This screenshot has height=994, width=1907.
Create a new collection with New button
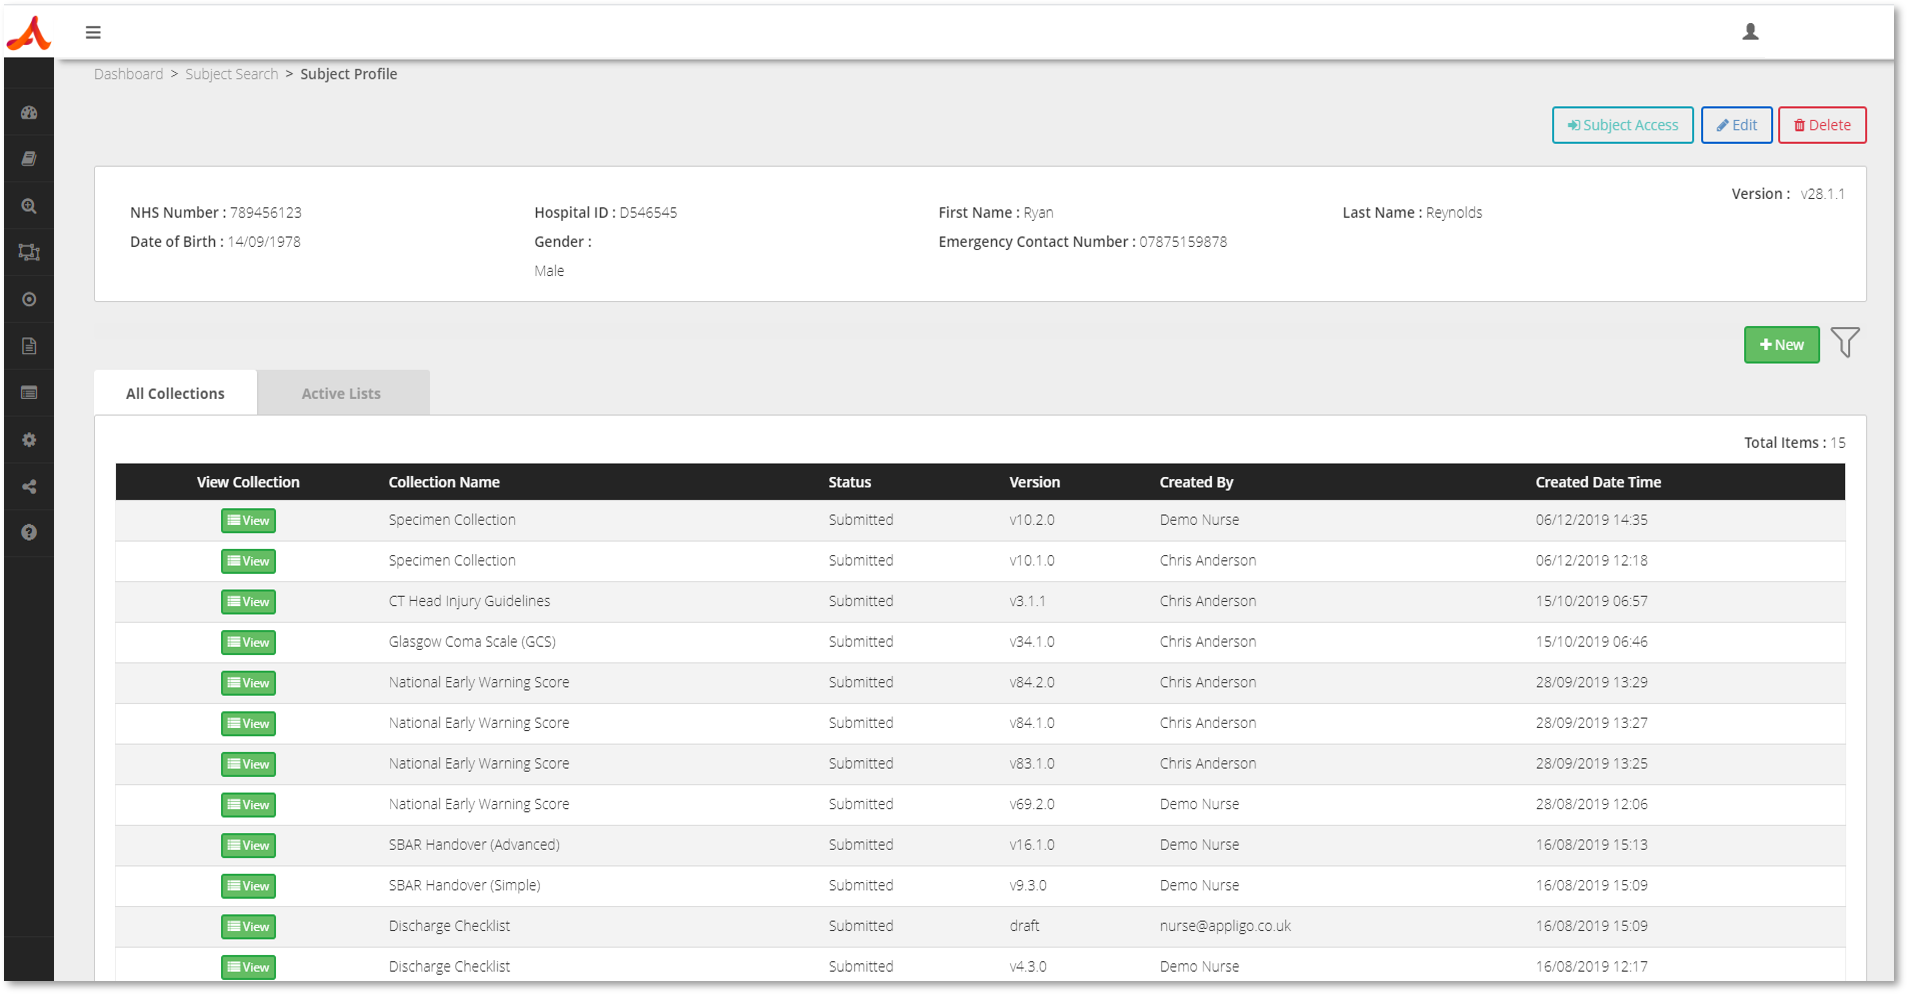tap(1781, 345)
